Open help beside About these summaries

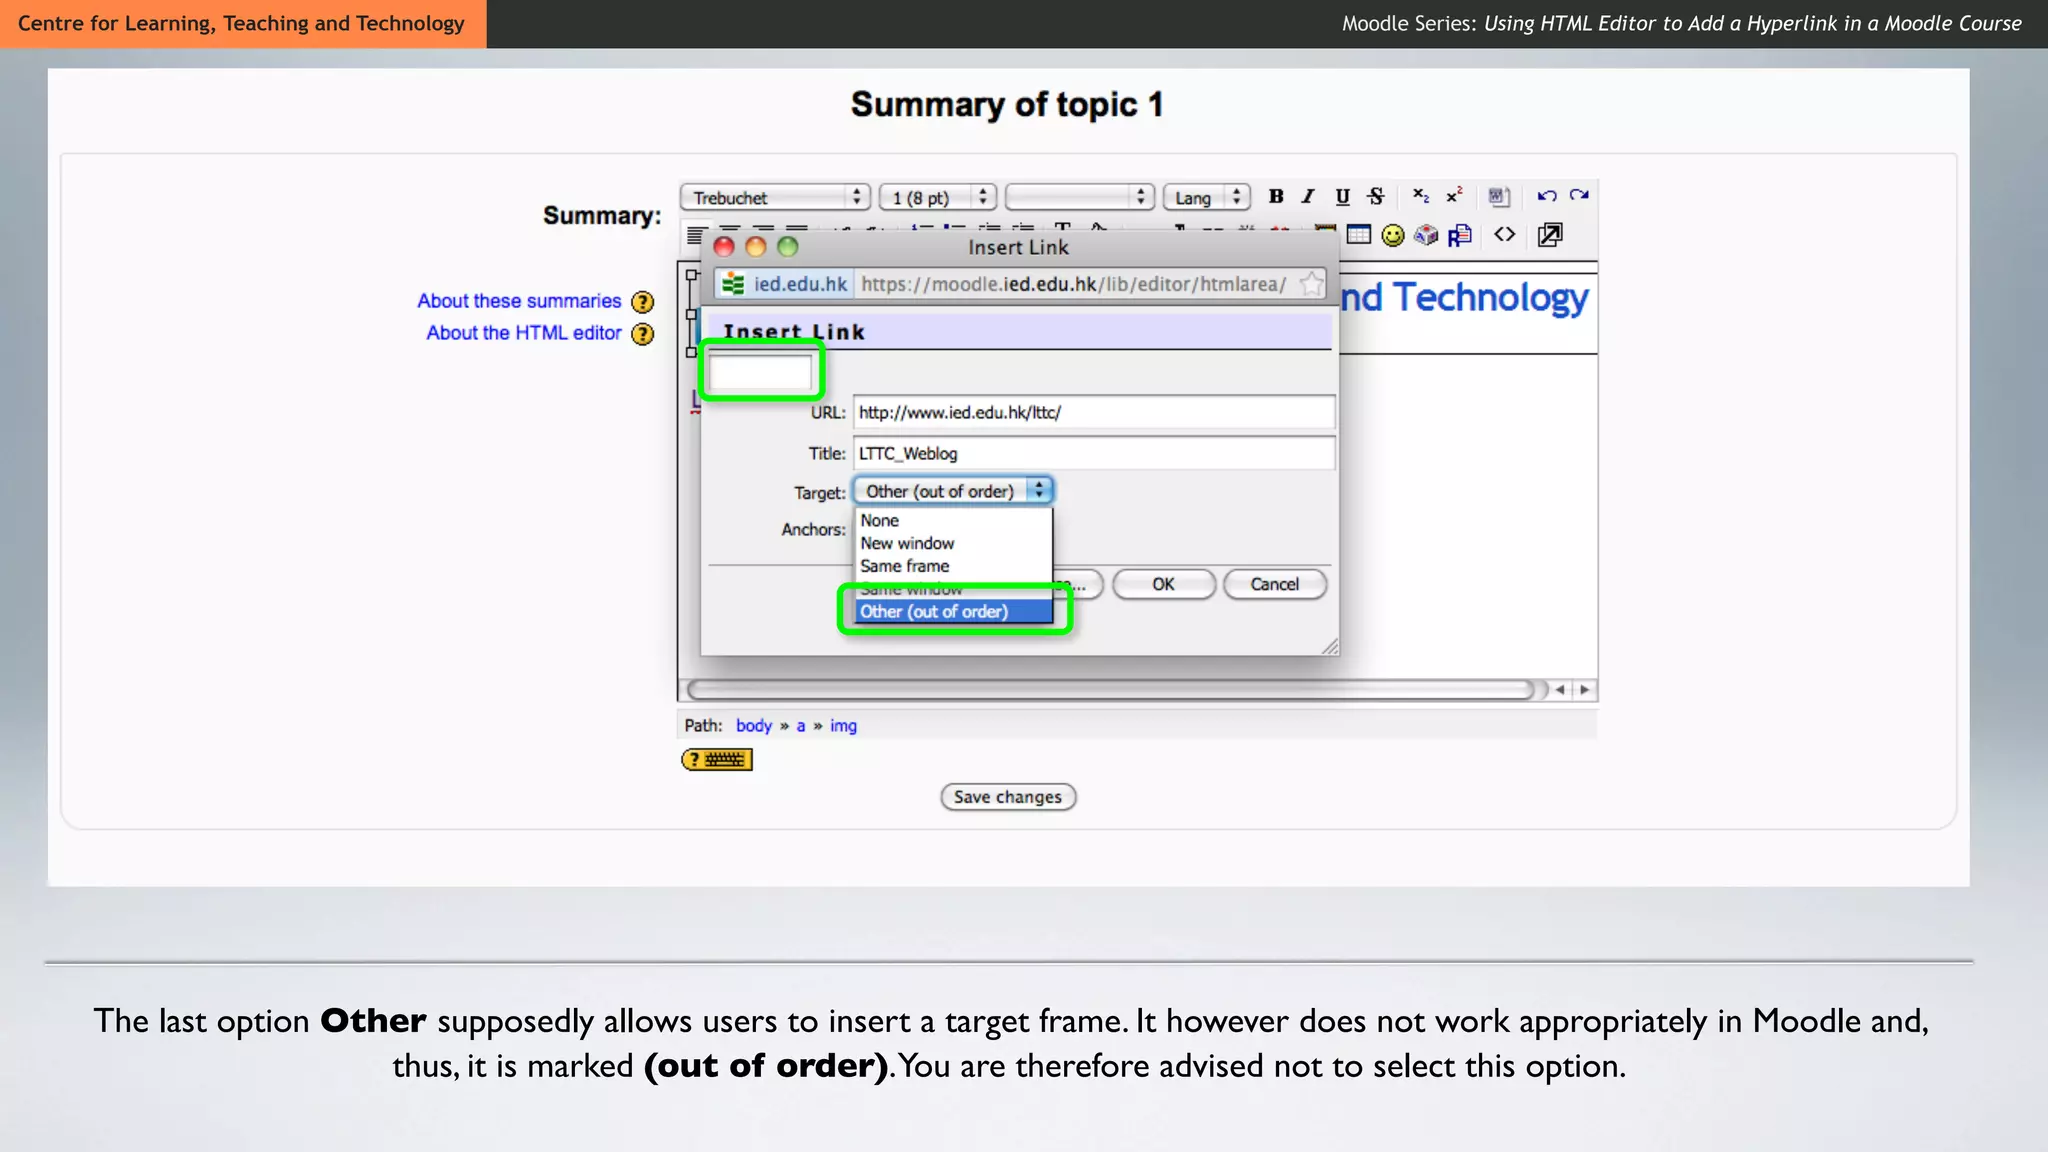coord(643,302)
